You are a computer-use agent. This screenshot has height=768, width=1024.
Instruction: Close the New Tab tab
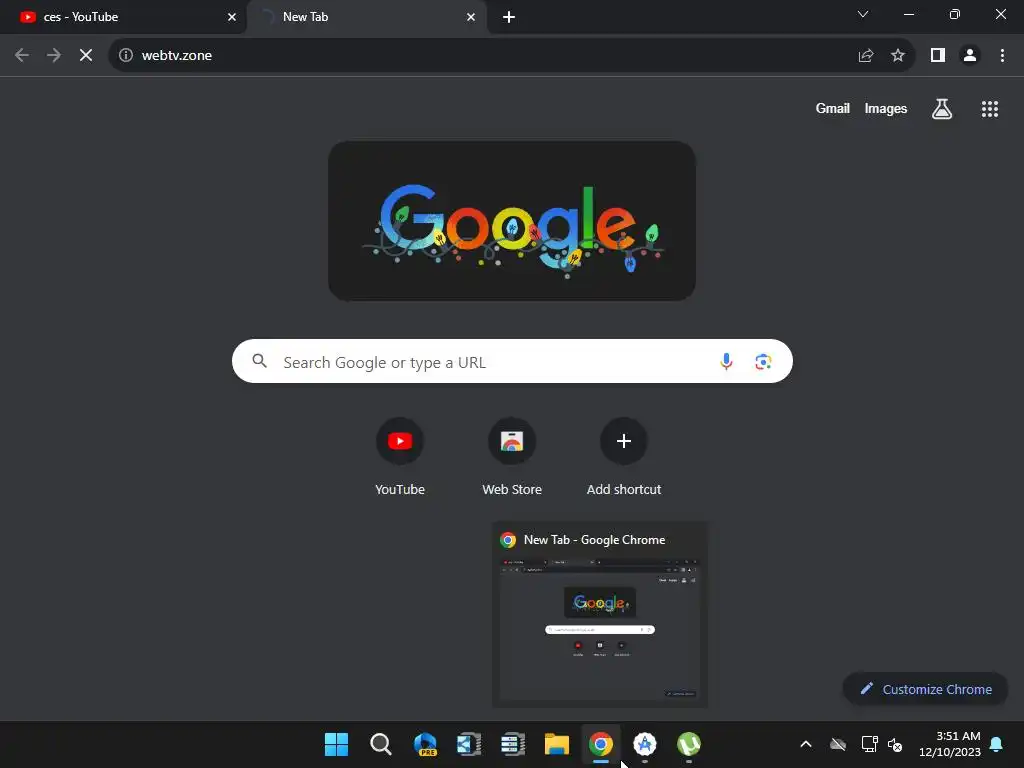[471, 17]
